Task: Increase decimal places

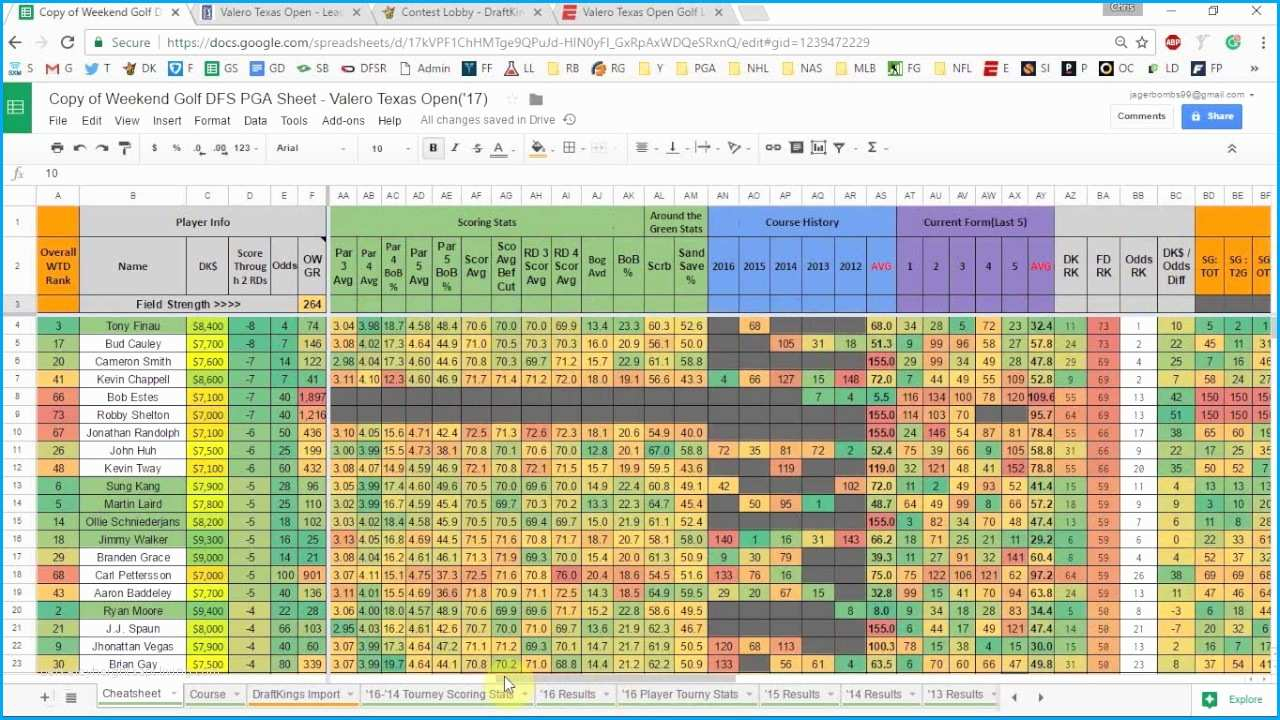Action: tap(220, 148)
